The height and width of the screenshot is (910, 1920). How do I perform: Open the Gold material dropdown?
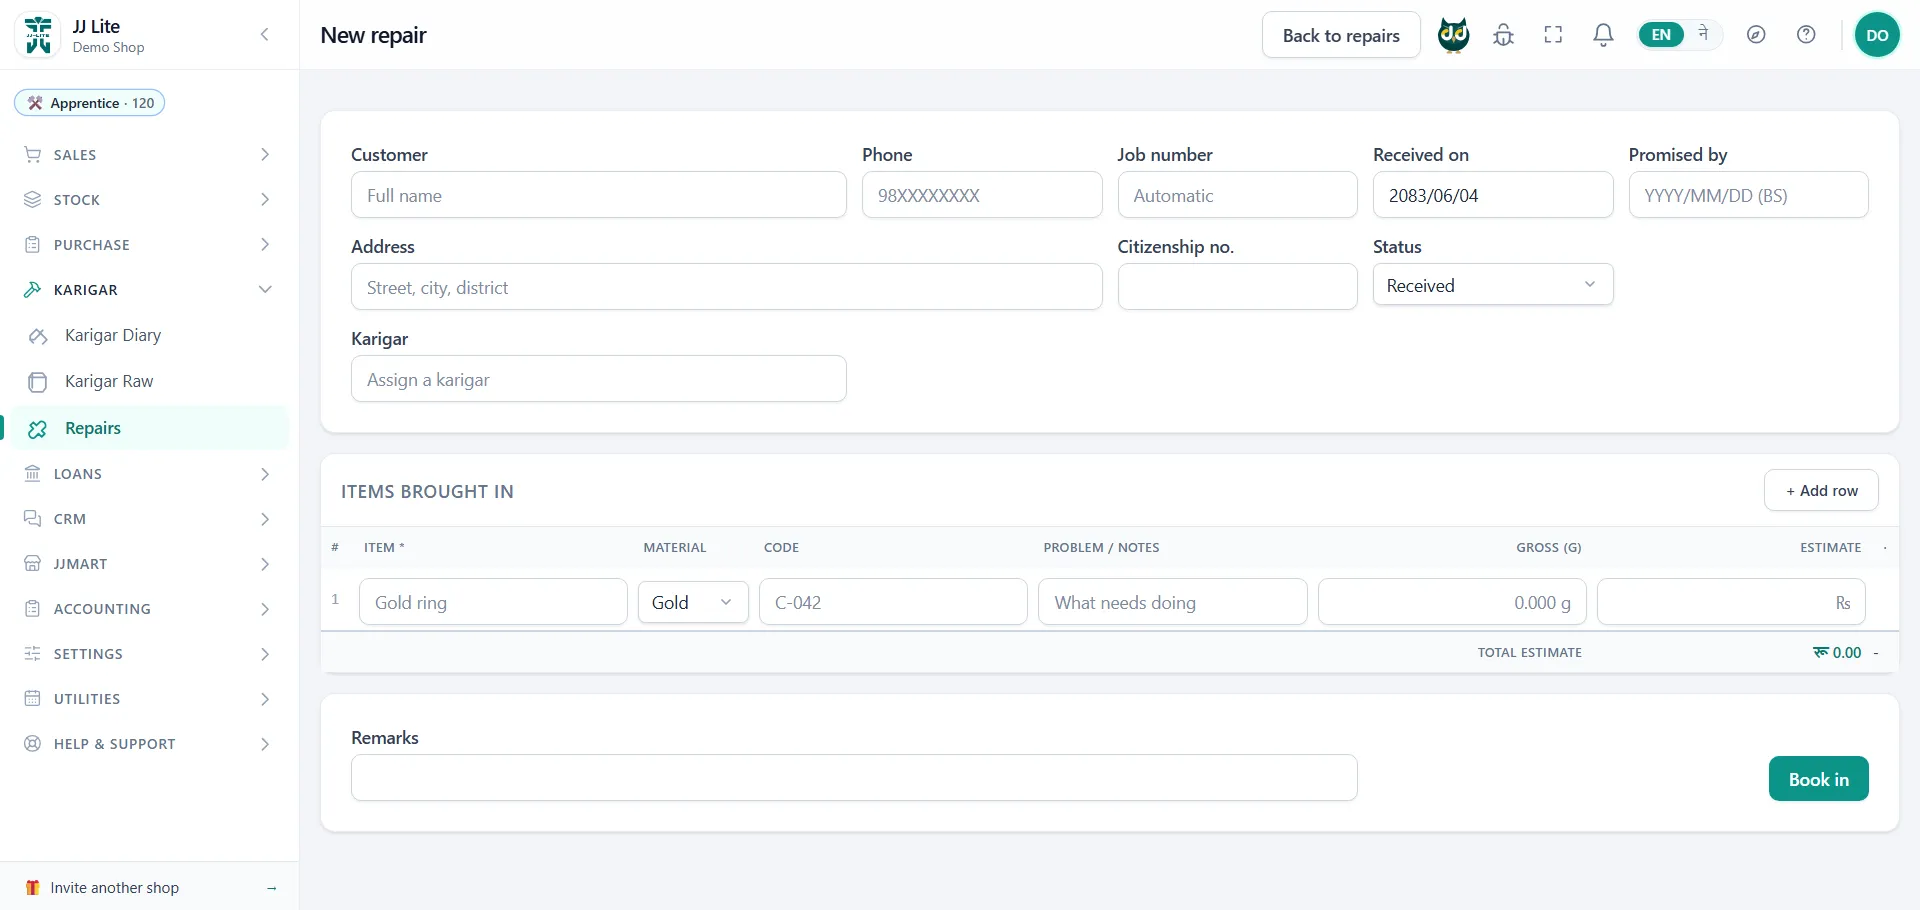[x=693, y=602]
